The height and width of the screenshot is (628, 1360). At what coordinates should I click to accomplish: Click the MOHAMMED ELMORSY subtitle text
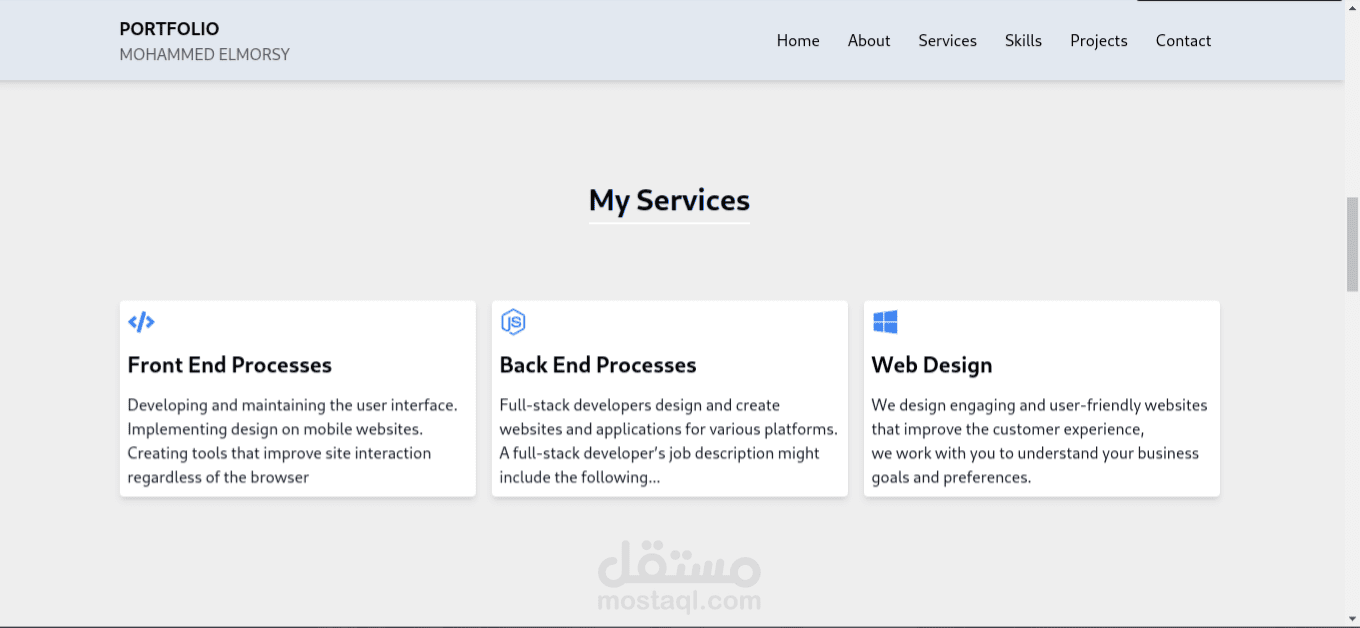204,54
